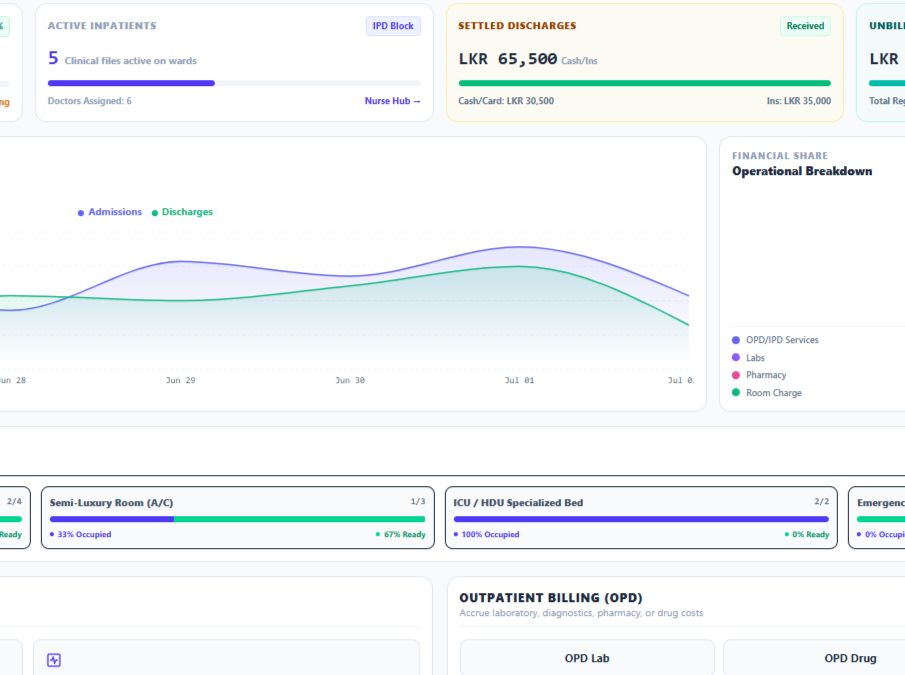
Task: Click the Settled Discharges green progress bar
Action: 645,83
